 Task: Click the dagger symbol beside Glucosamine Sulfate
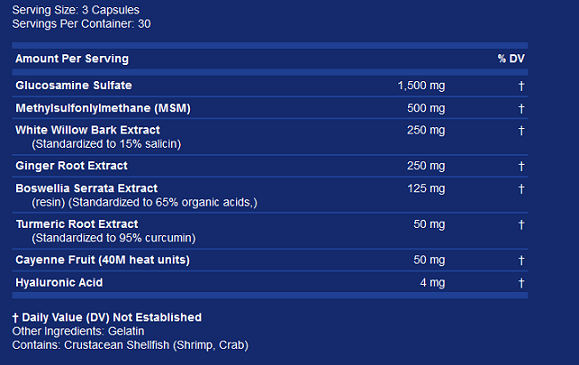point(521,86)
